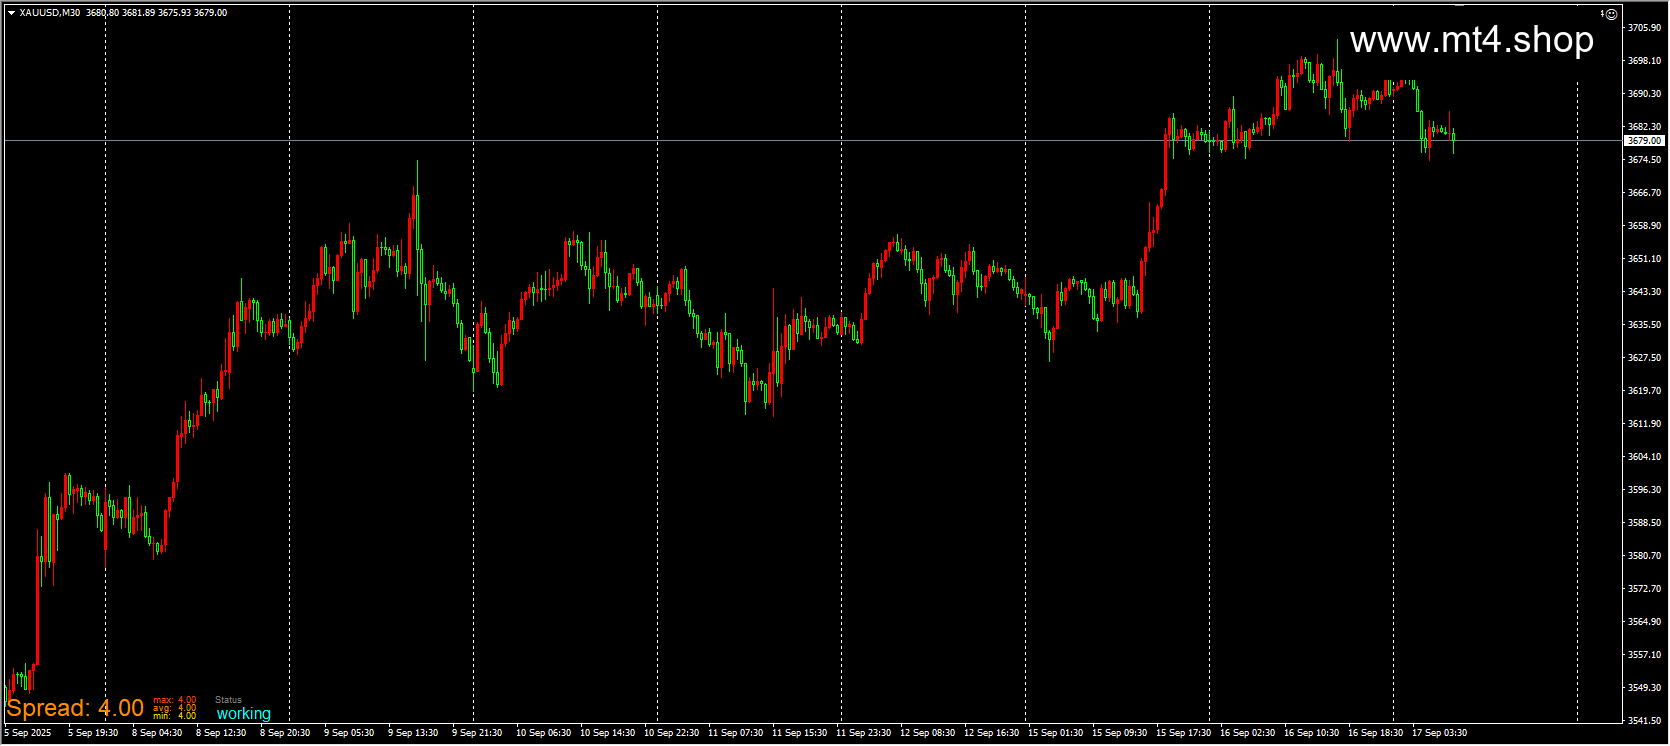
Task: Click the 11 Sep 23:30 time label
Action: (x=863, y=733)
